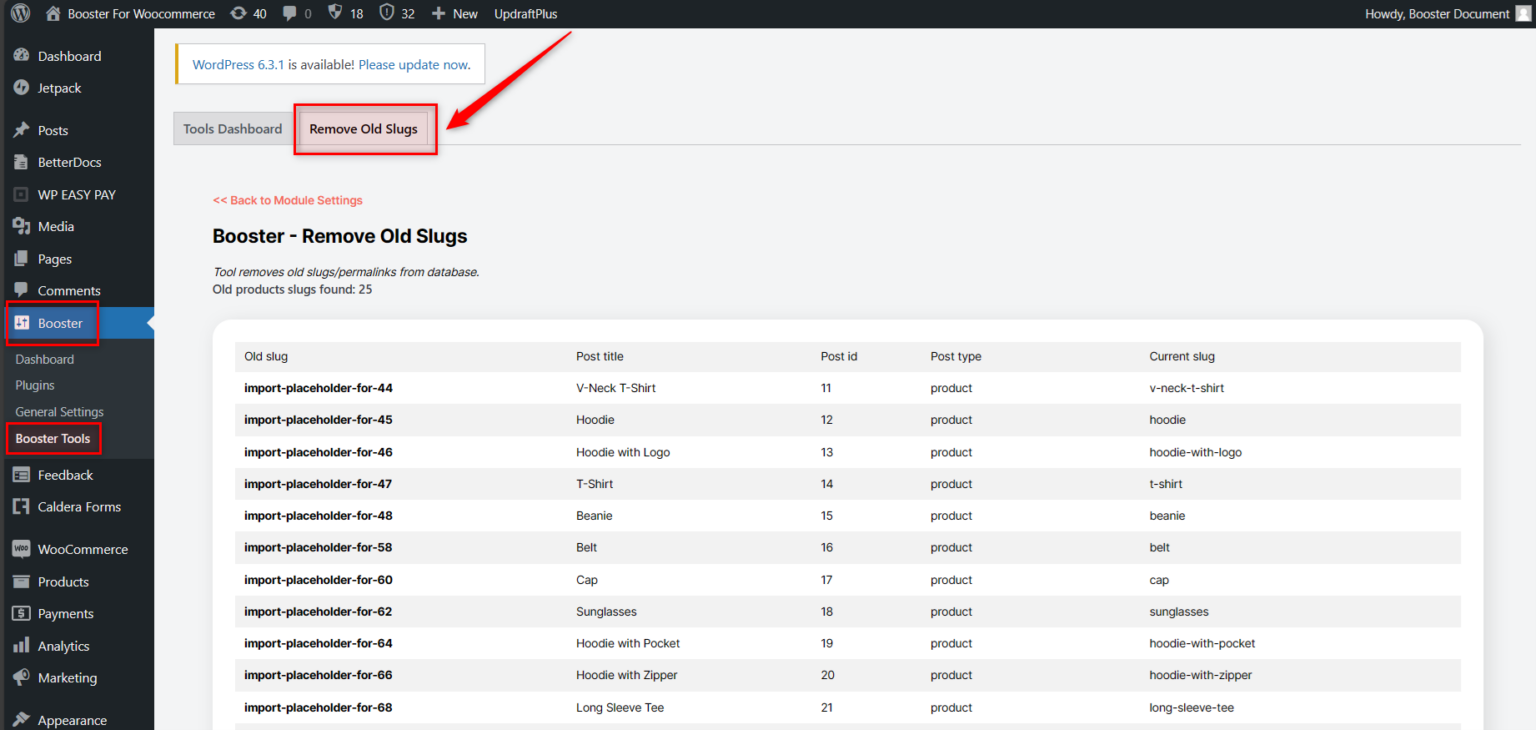The height and width of the screenshot is (730, 1536).
Task: Click the Hoodie with Zipper post title
Action: [627, 676]
